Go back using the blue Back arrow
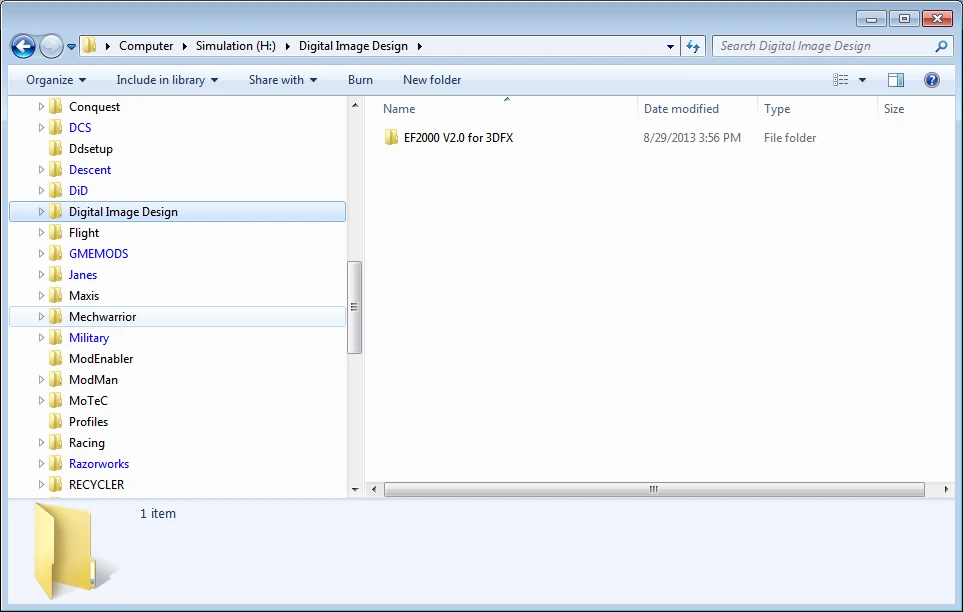The width and height of the screenshot is (963, 612). click(23, 46)
